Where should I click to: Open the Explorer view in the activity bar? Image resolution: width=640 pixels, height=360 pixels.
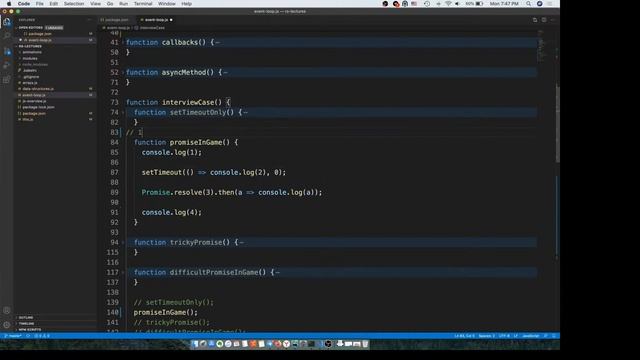tap(7, 22)
